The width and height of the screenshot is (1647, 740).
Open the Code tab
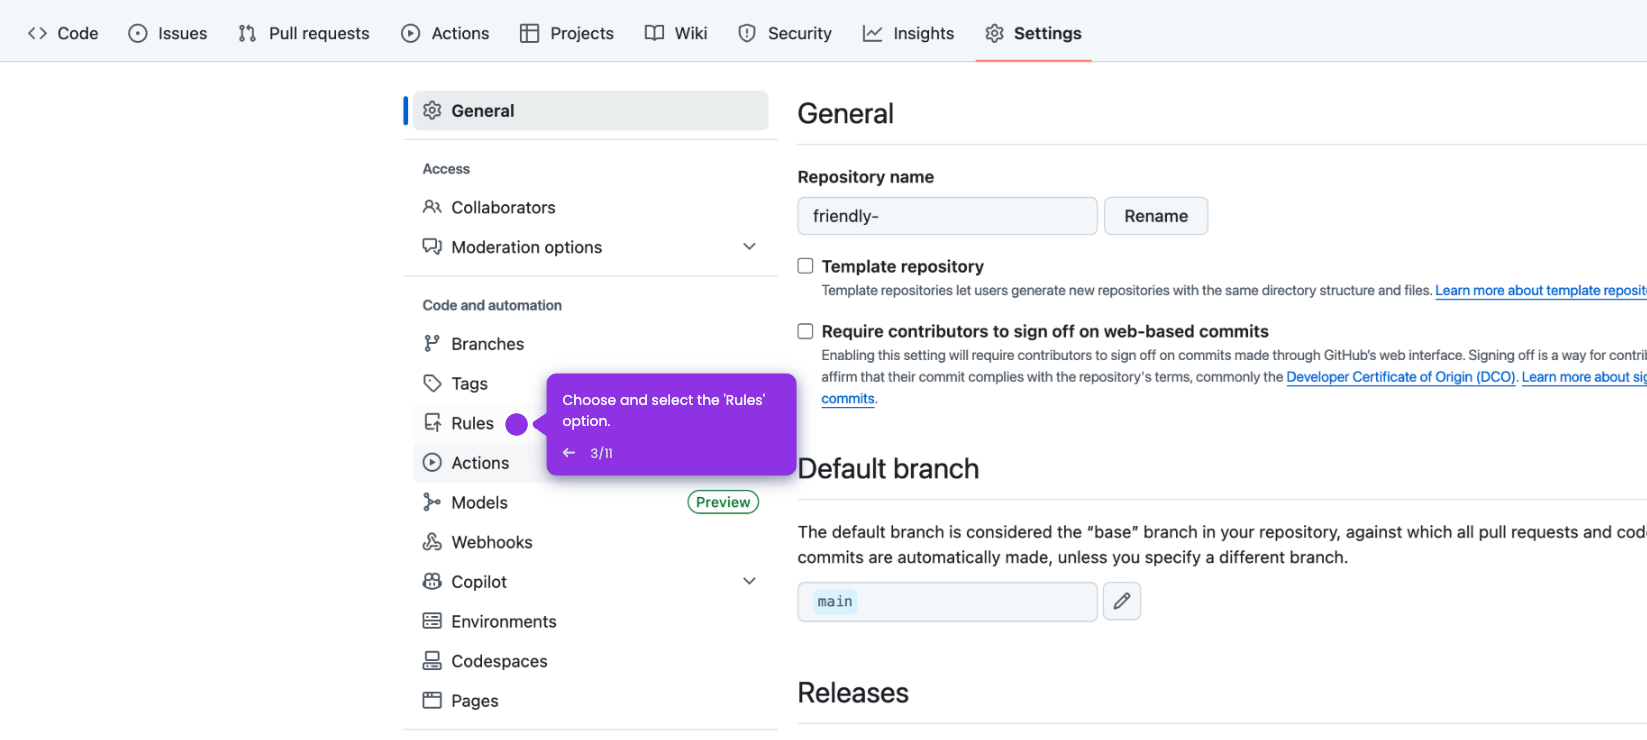pyautogui.click(x=63, y=33)
